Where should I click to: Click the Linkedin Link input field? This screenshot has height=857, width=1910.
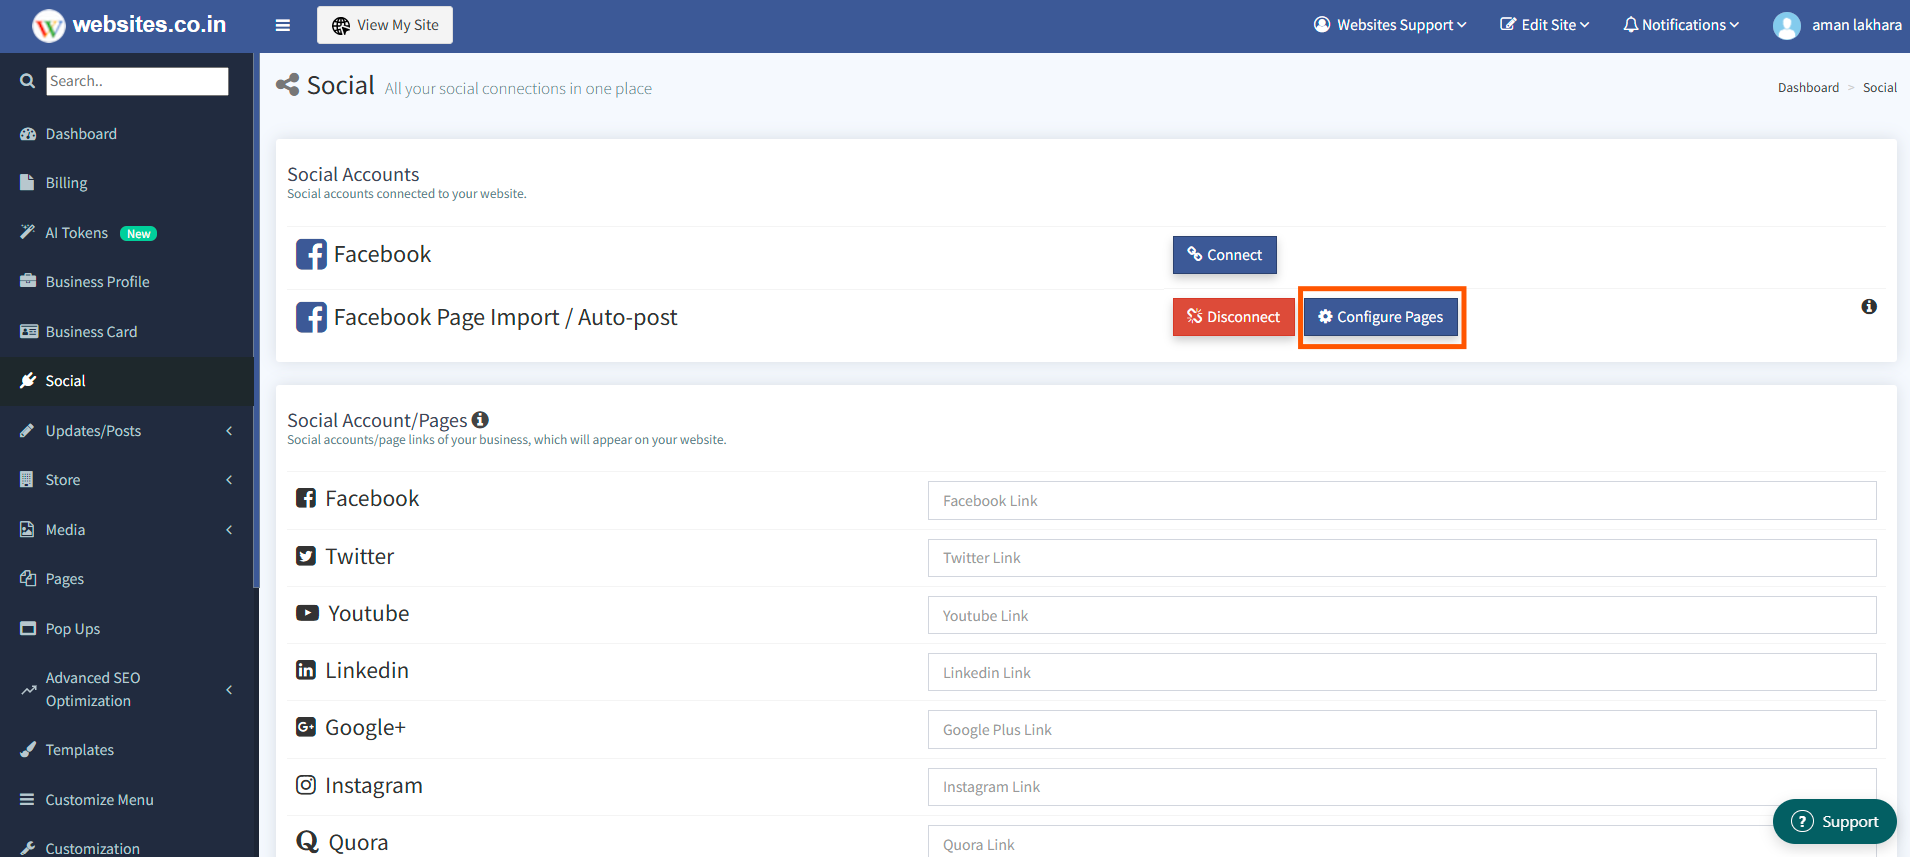1402,672
